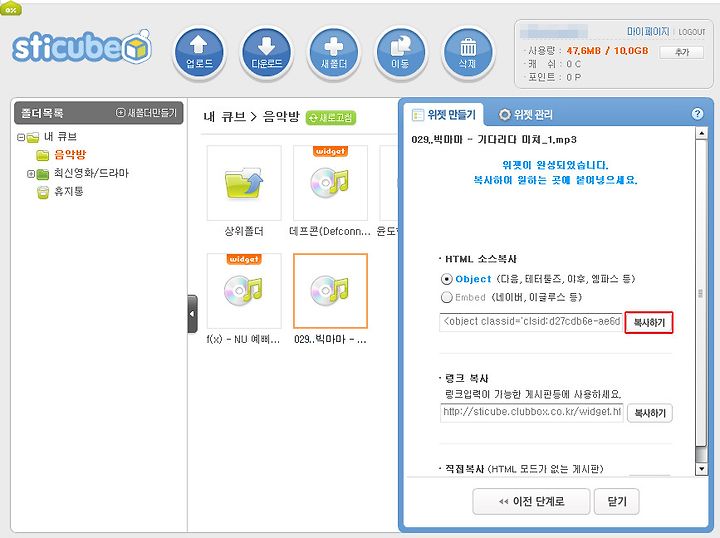Select the Object HTML source radio button
Viewport: 720px width, 538px height.
tap(446, 279)
